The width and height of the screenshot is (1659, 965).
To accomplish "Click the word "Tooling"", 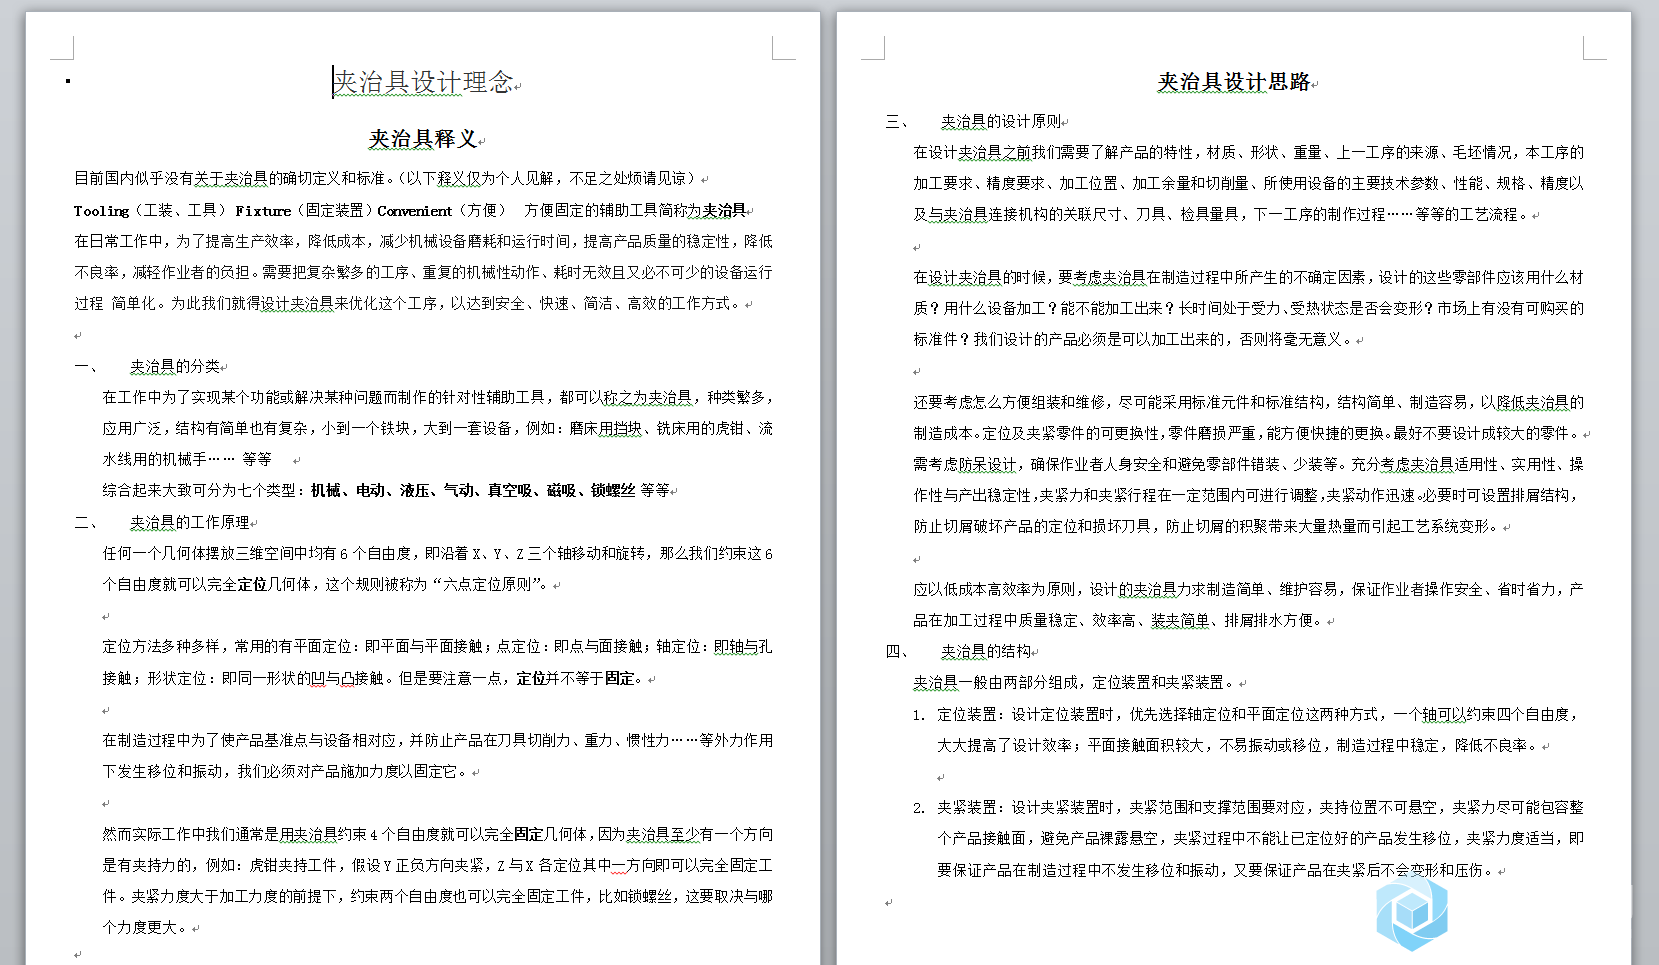I will [x=101, y=210].
